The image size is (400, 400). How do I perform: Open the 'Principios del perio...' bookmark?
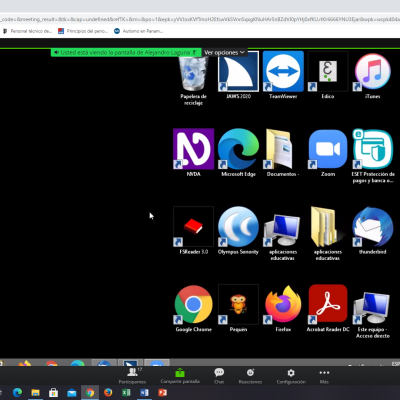tap(83, 31)
